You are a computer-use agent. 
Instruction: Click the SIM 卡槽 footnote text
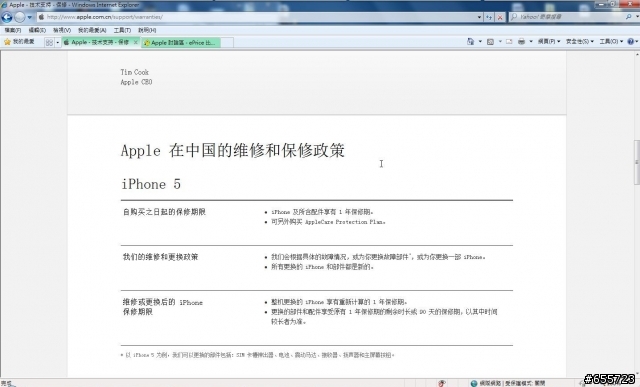pyautogui.click(x=258, y=355)
